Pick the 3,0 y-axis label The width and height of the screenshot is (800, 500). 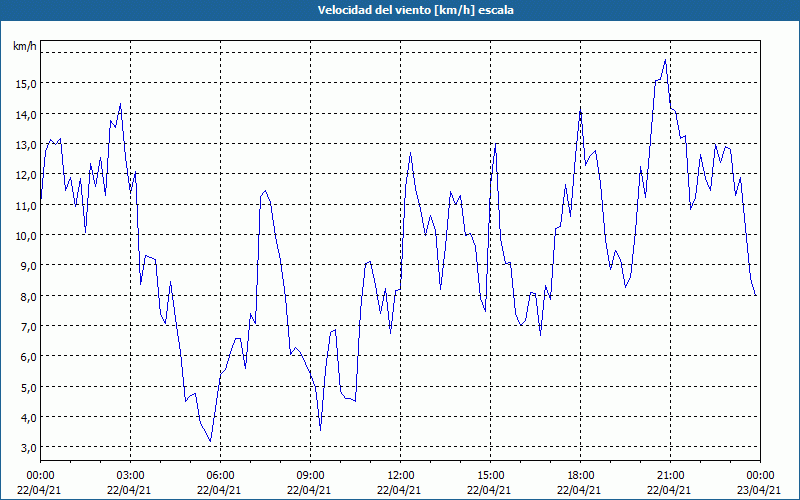[28, 448]
